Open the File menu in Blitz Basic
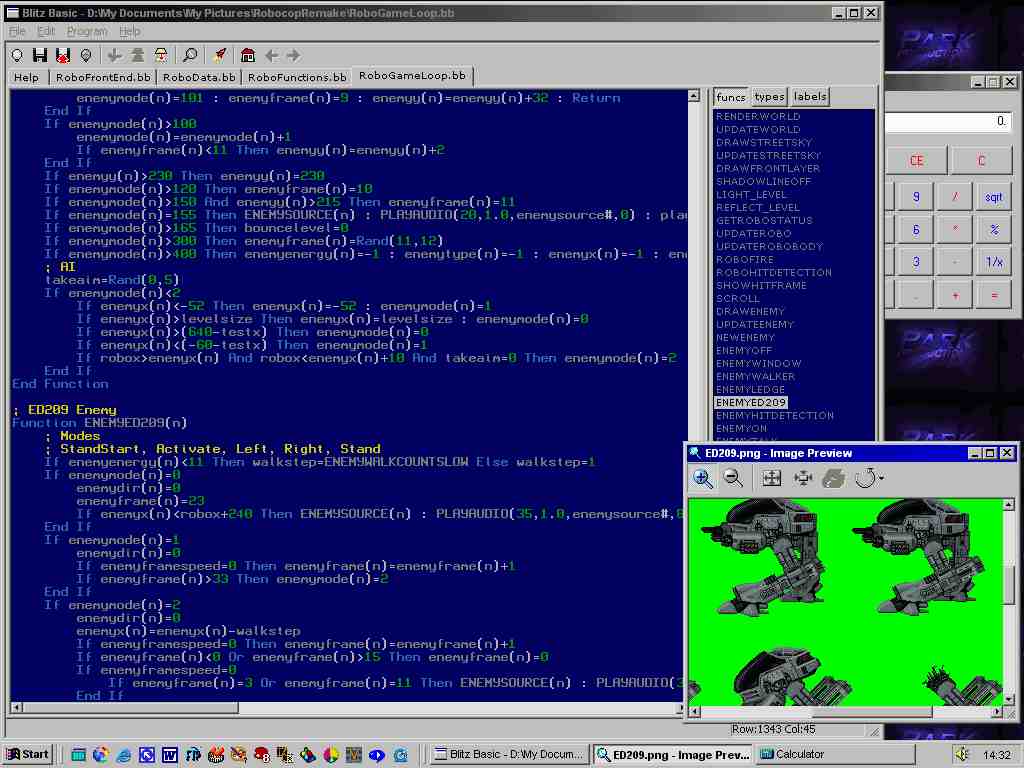This screenshot has height=768, width=1024. click(18, 31)
